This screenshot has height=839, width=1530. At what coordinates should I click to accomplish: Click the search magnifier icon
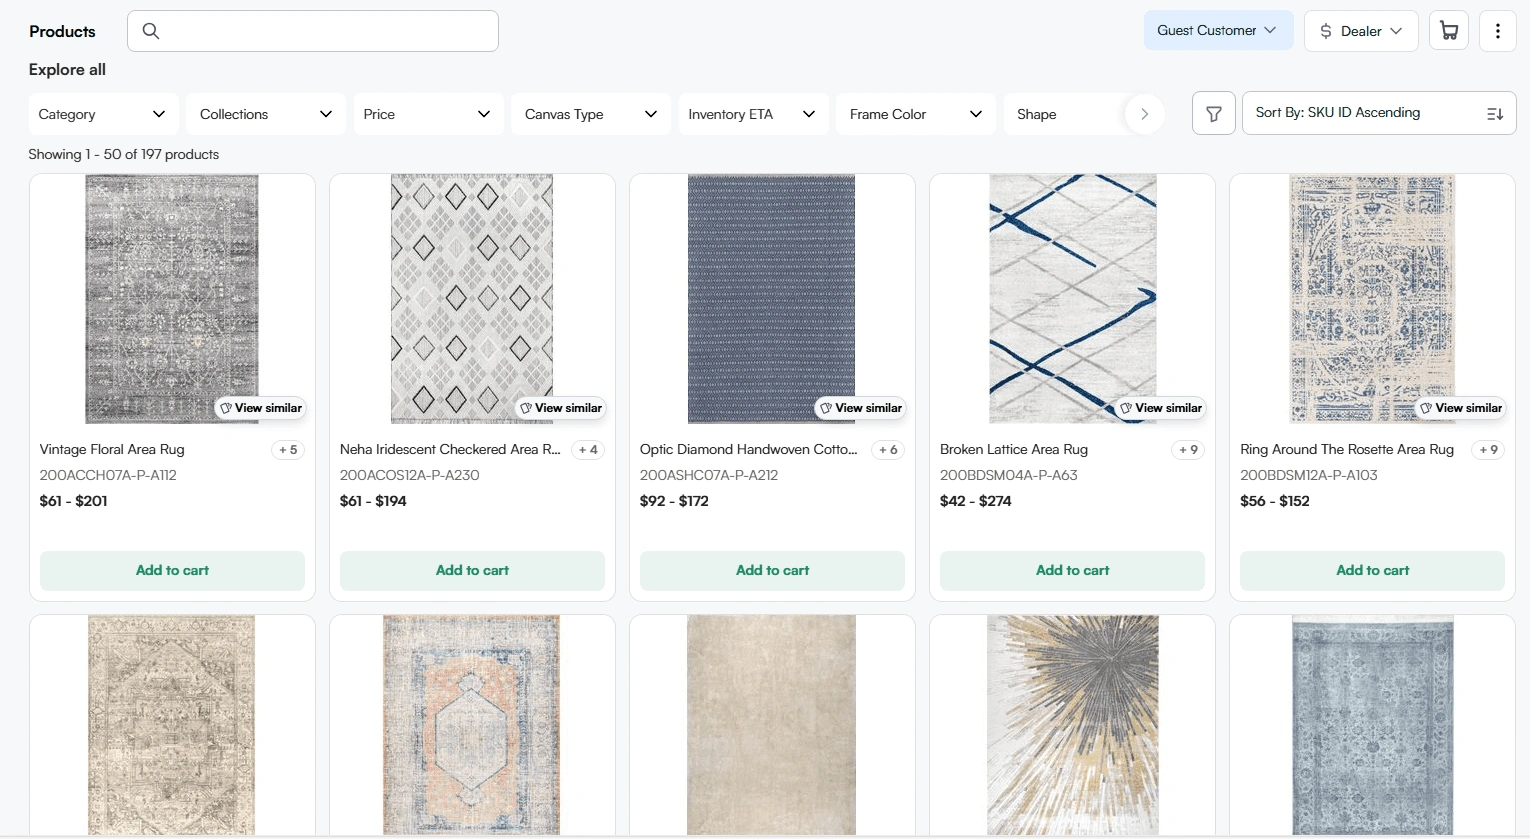tap(151, 31)
